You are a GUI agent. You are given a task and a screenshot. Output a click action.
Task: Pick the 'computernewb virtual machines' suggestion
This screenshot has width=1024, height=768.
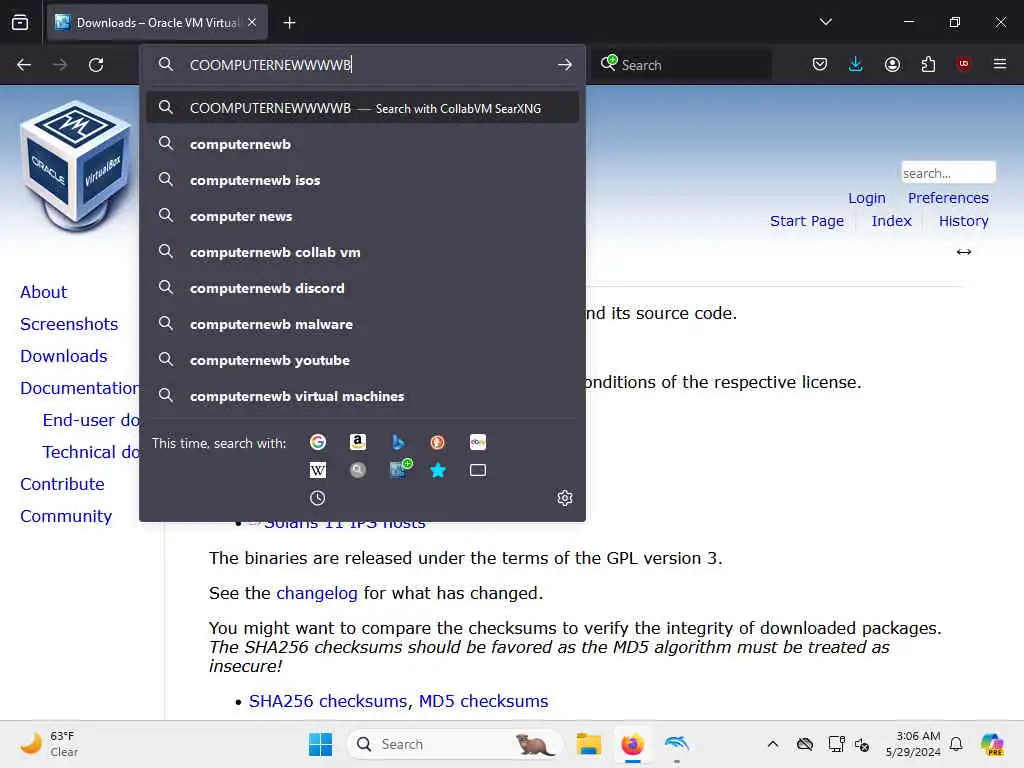362,396
